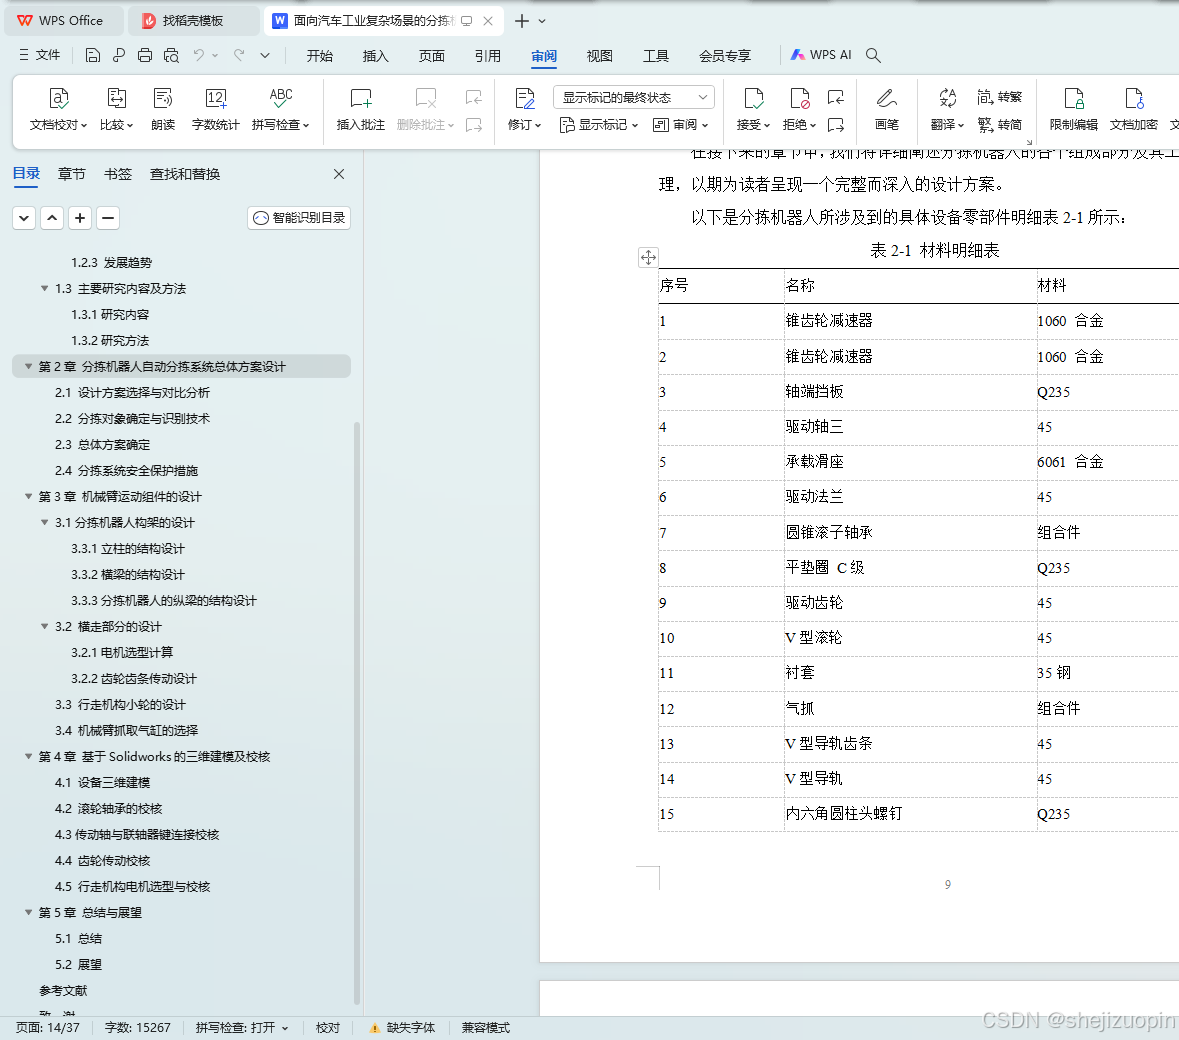Open the Review pane (审阅) dropdown
The image size is (1179, 1040).
[680, 125]
